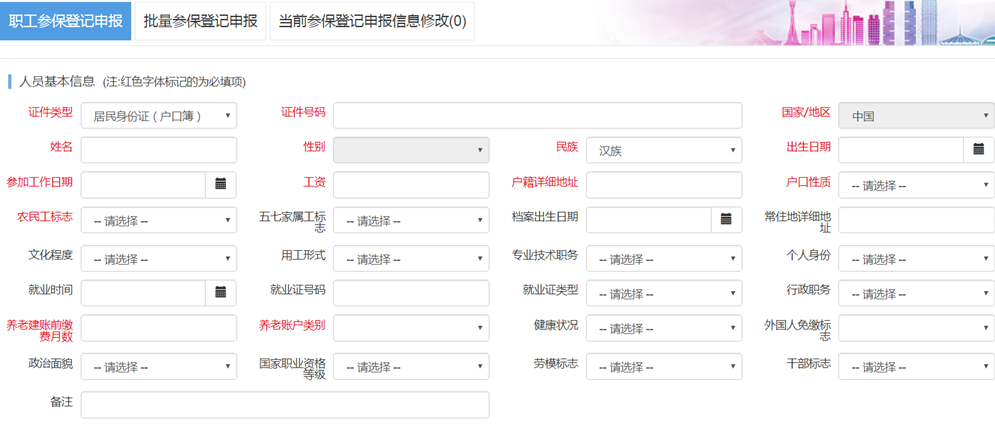Expand the 养老账户类别 dropdown
The image size is (995, 429).
[x=410, y=329]
